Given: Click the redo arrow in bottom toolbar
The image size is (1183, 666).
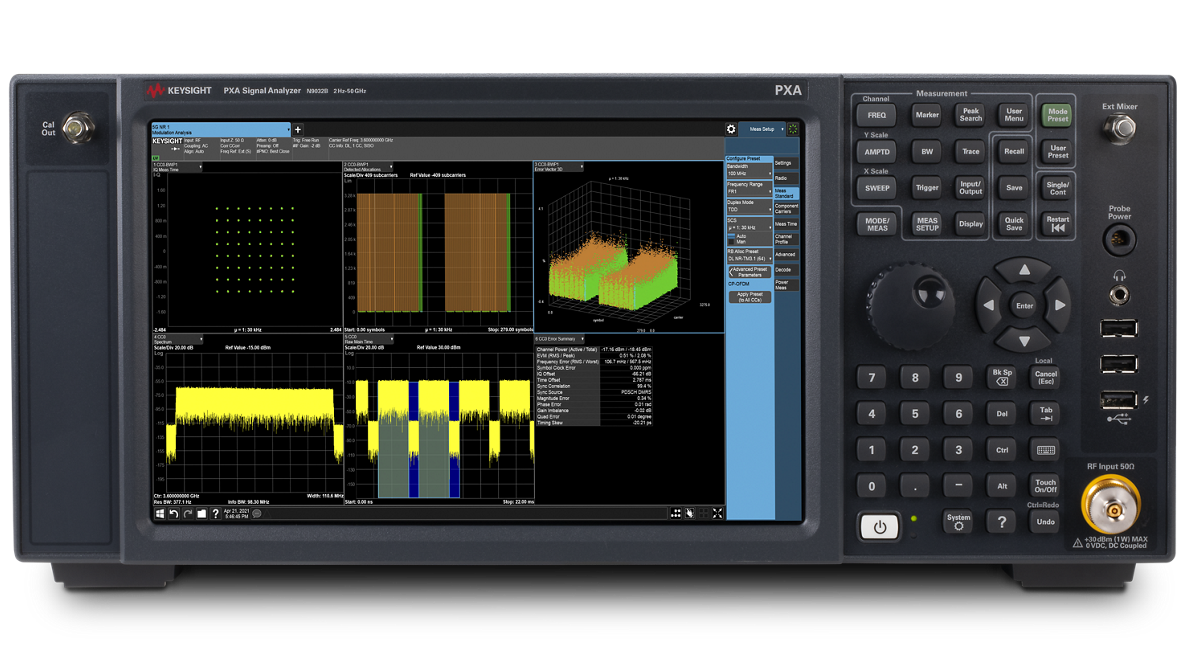Looking at the screenshot, I should (x=186, y=513).
